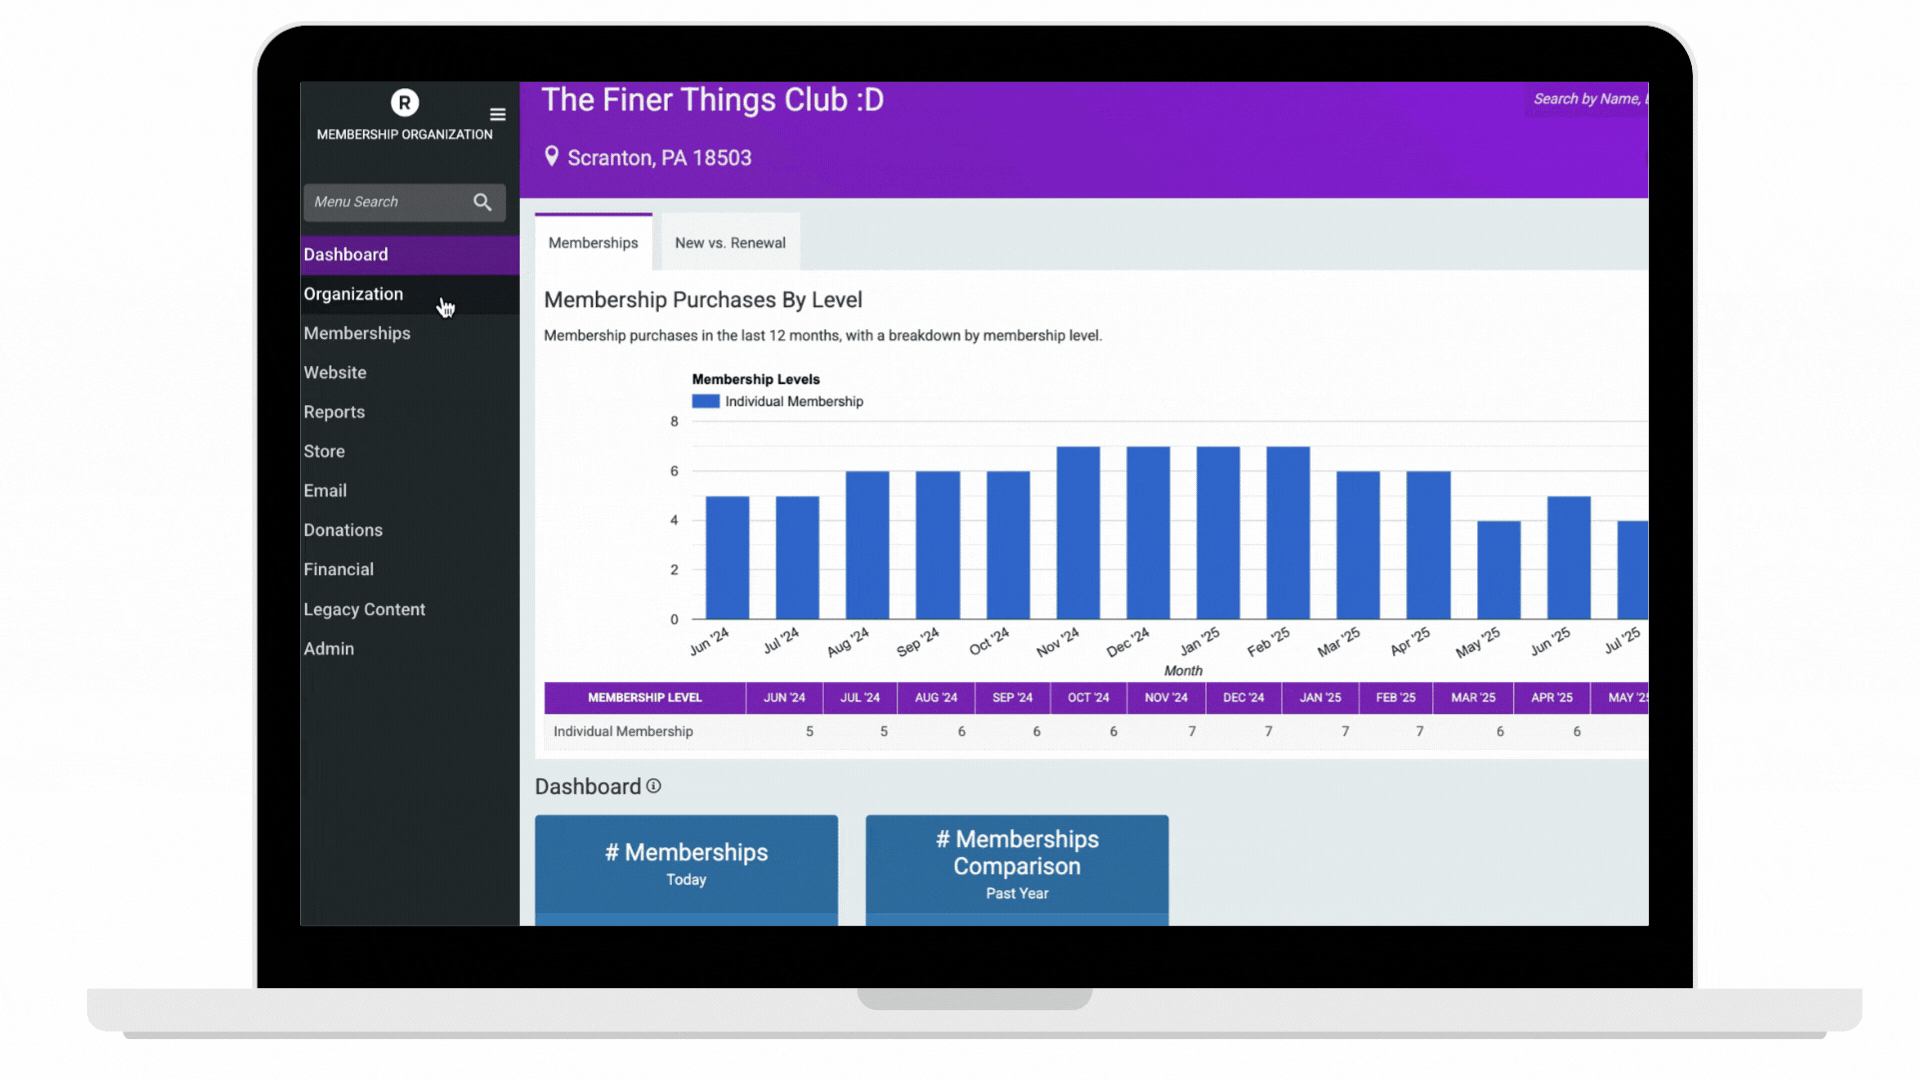Open Legacy Content in the sidebar
The image size is (1920, 1080).
point(409,609)
